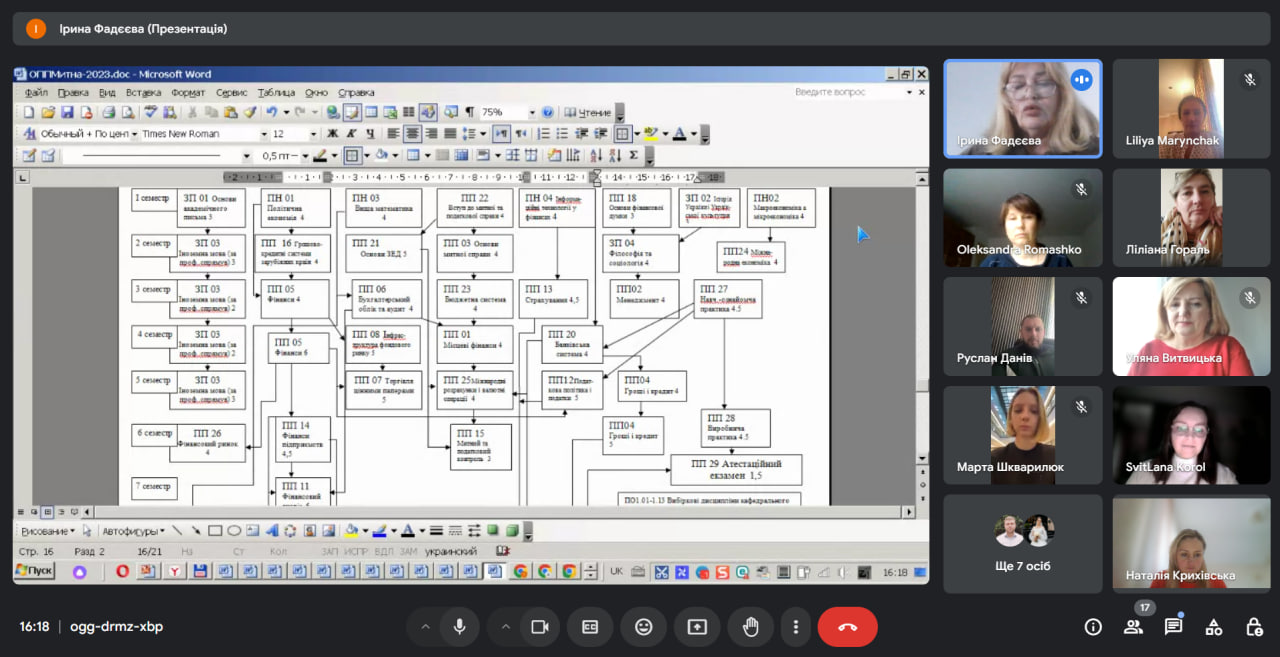Open the Формат menu in Word
Viewport: 1280px width, 657px height.
(188, 93)
